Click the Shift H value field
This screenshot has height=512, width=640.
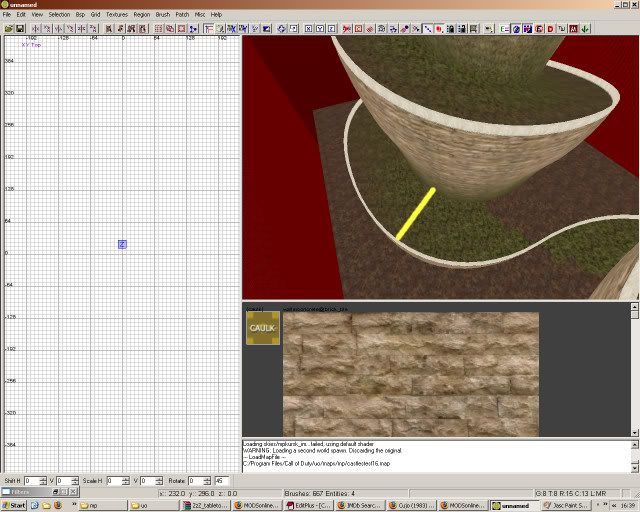[x=30, y=481]
